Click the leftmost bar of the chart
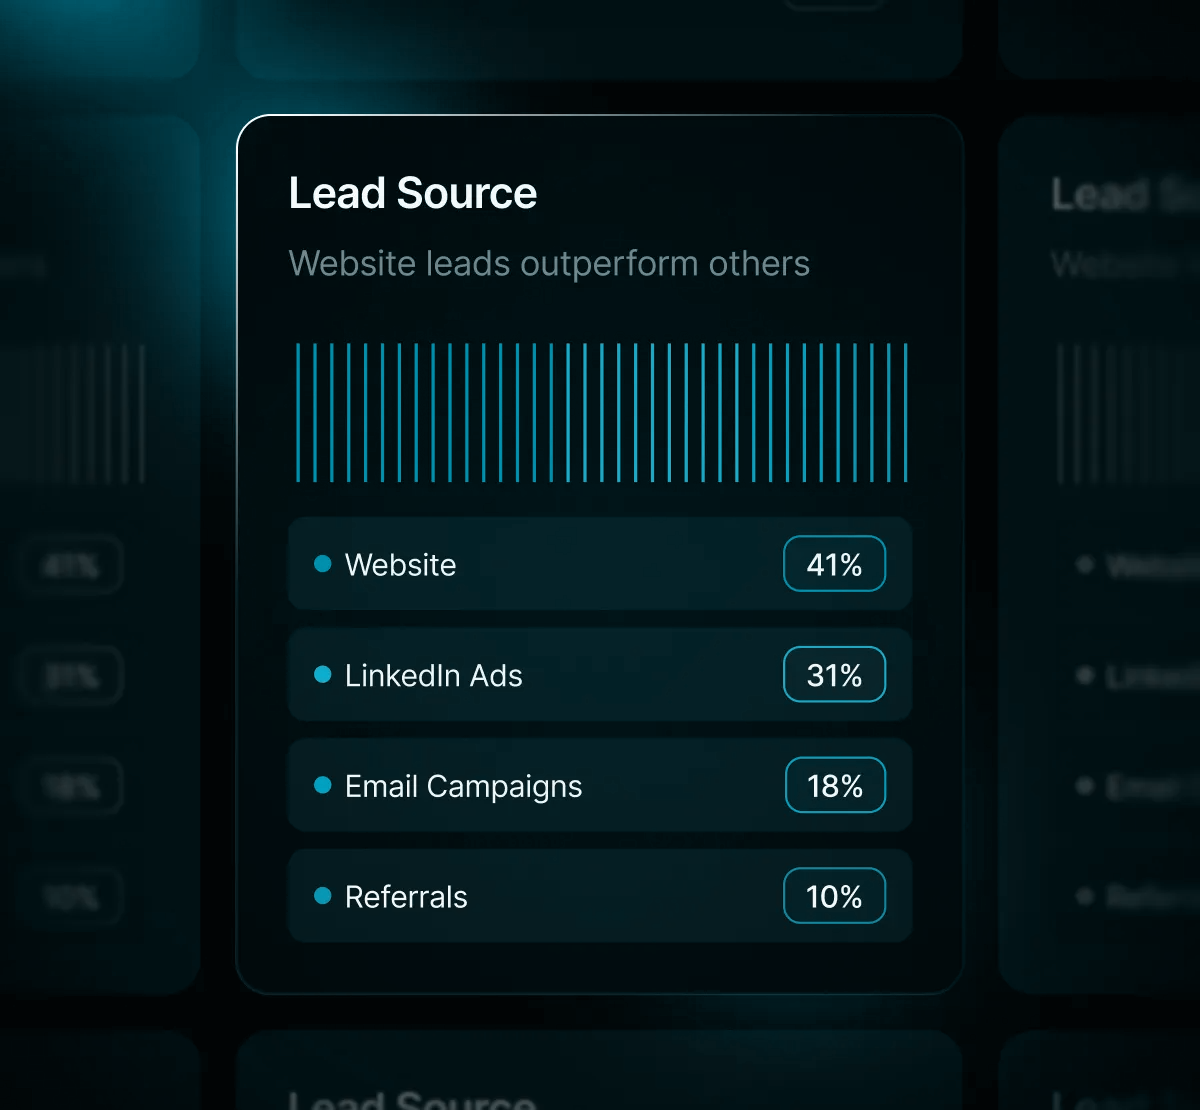This screenshot has height=1110, width=1200. pyautogui.click(x=299, y=410)
